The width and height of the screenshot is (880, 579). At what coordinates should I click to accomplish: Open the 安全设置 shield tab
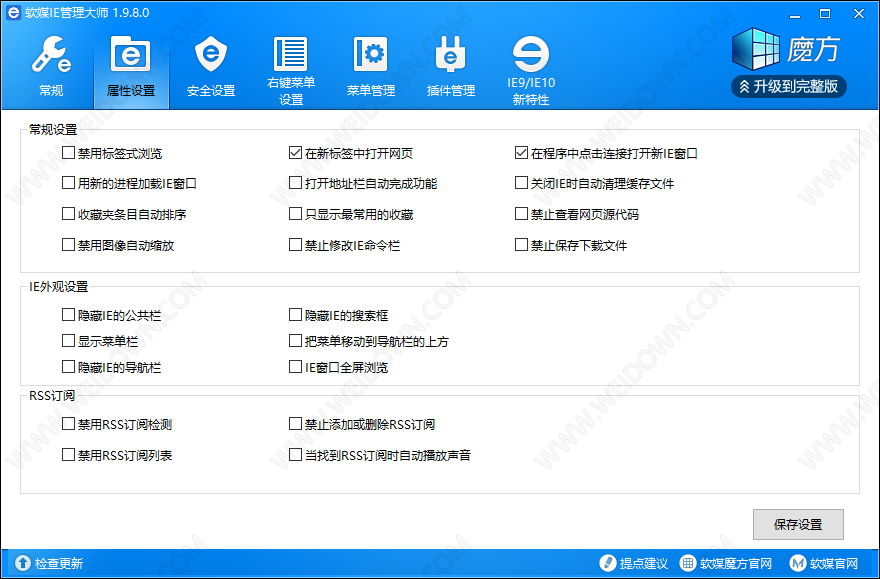[x=211, y=66]
